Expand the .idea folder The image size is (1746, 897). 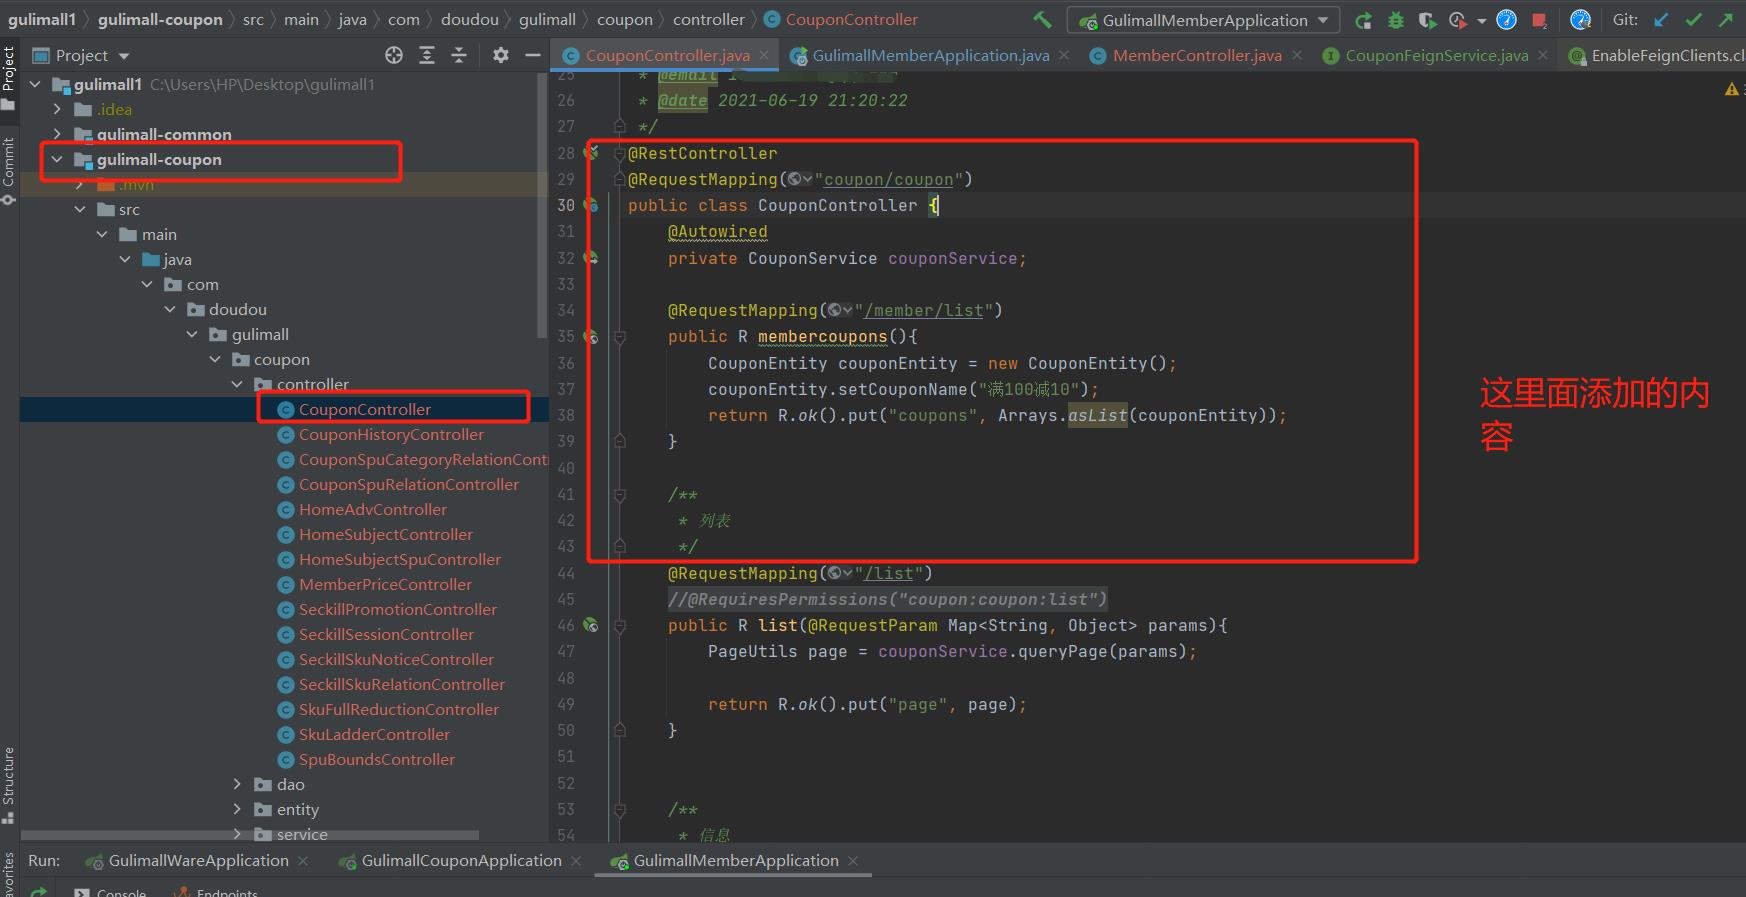[57, 109]
